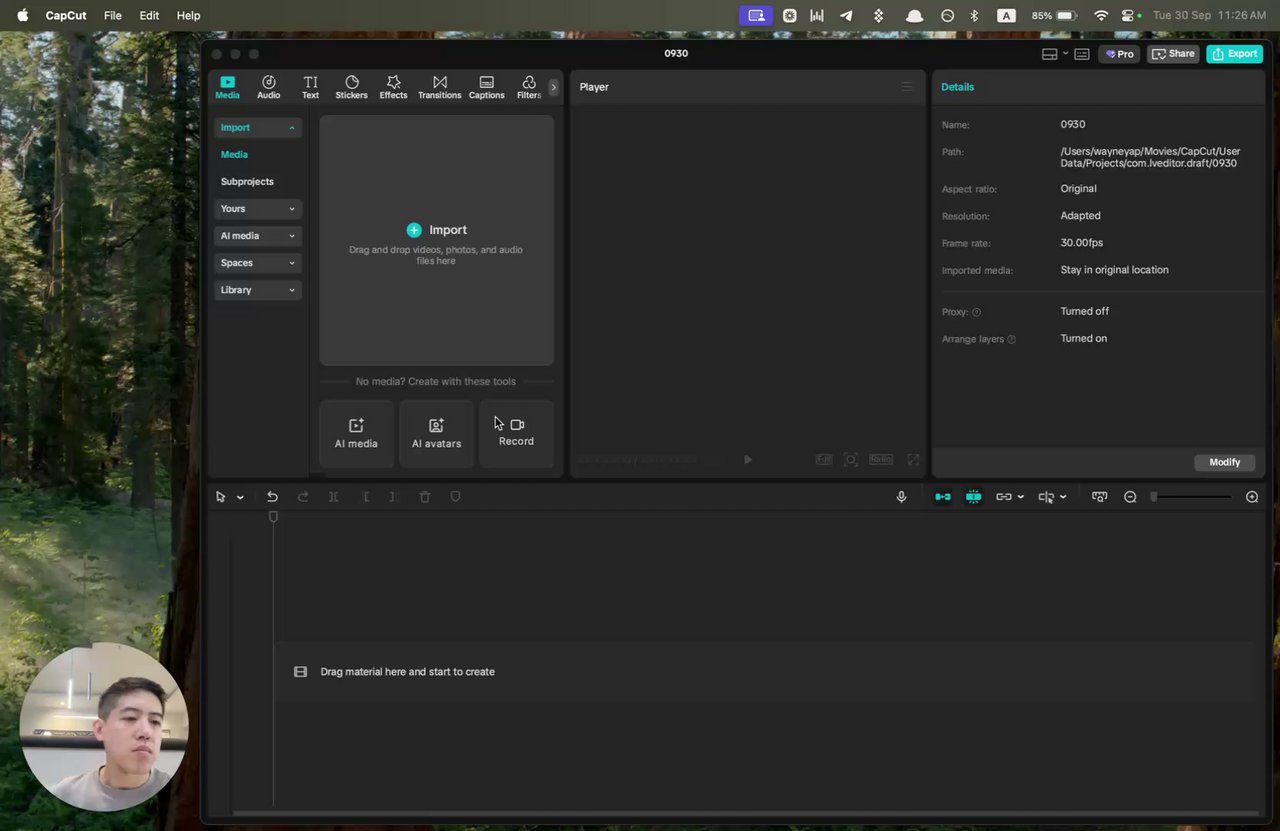Choose the Select pointer tool
The width and height of the screenshot is (1280, 831).
(x=221, y=497)
